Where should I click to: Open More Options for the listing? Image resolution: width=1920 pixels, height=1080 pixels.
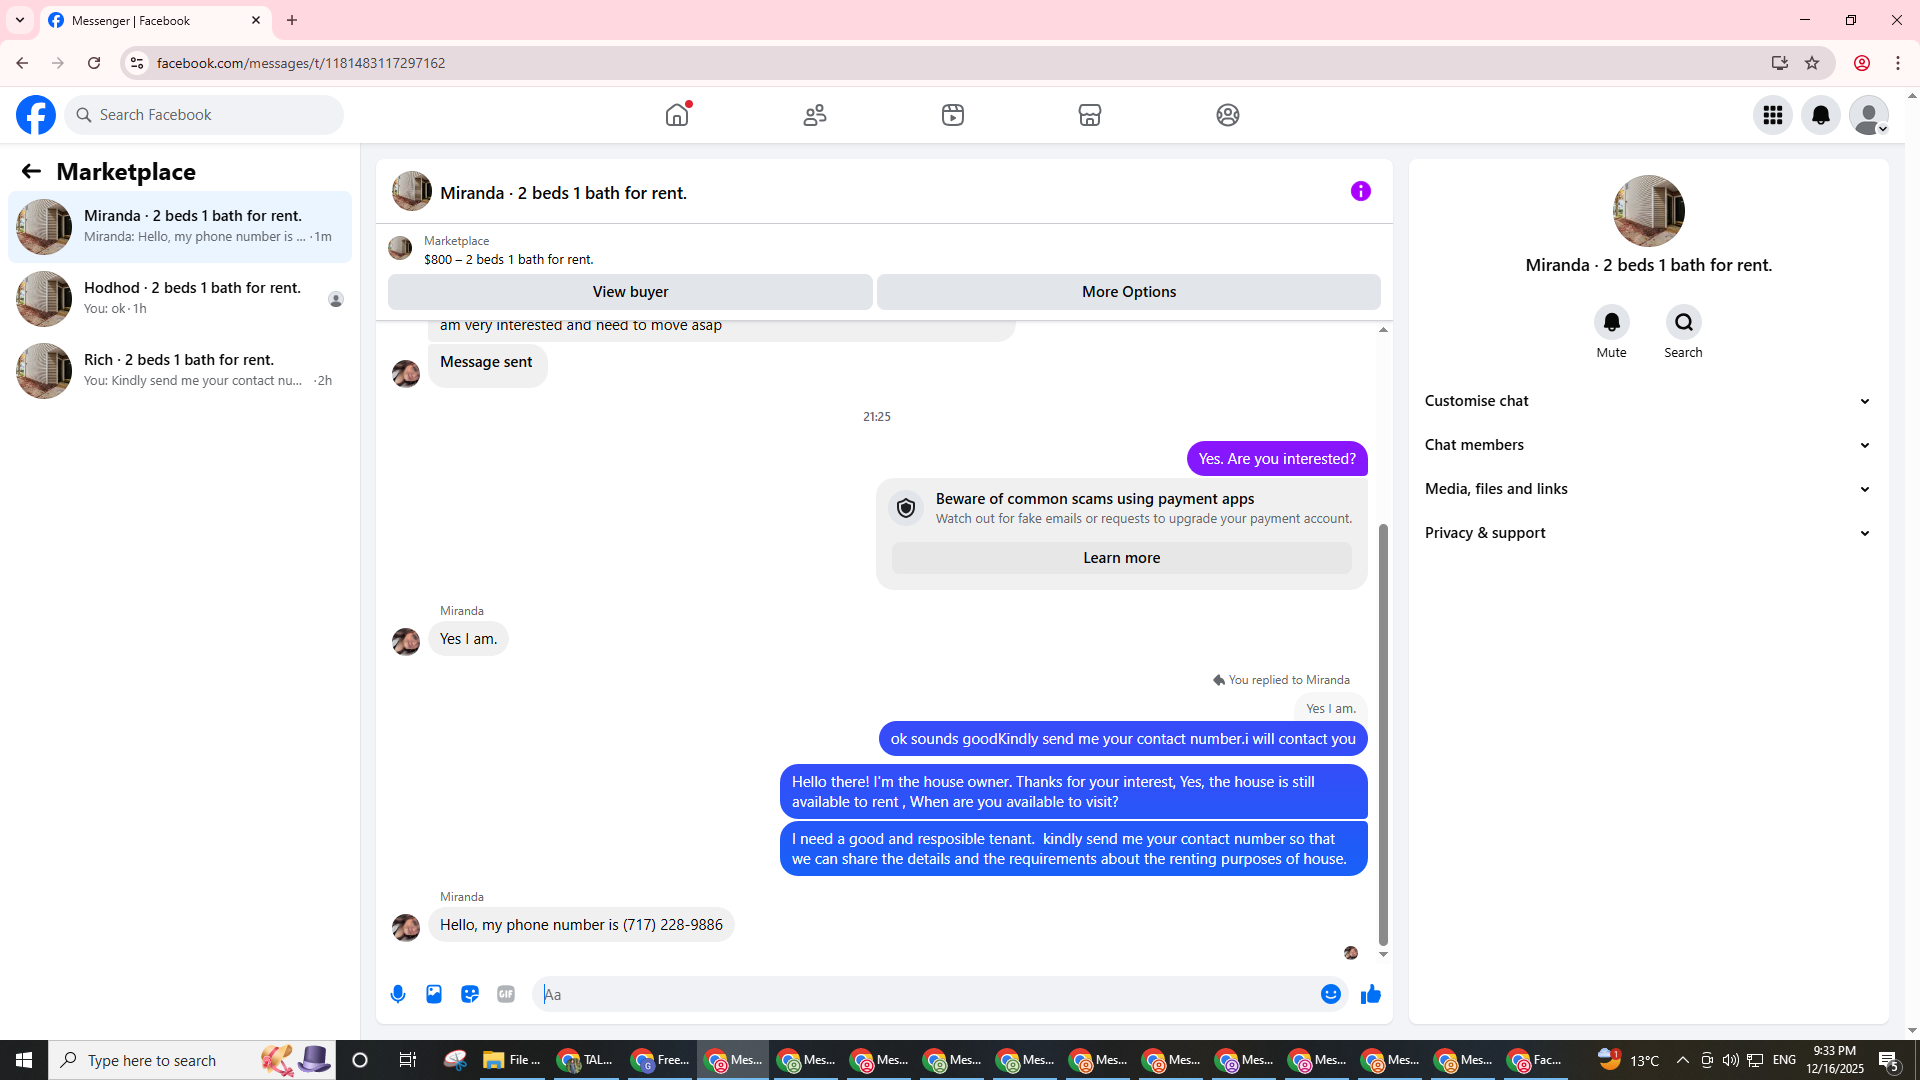point(1129,292)
